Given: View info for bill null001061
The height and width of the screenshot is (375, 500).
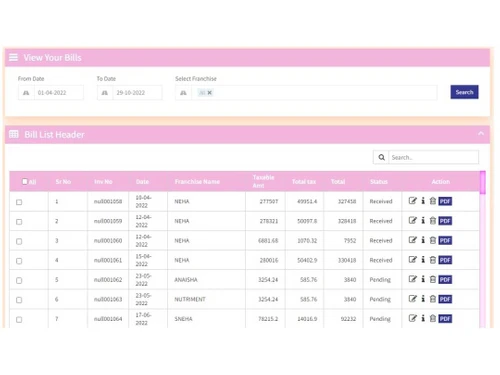Looking at the screenshot, I should click(423, 259).
